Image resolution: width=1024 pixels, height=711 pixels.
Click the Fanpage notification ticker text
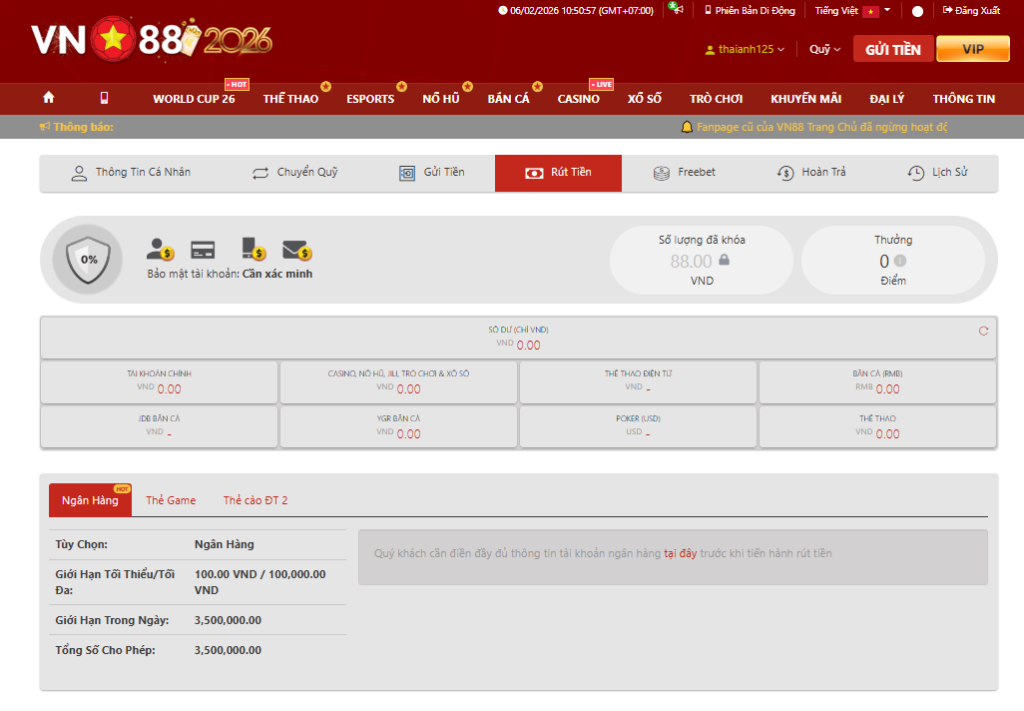[822, 127]
